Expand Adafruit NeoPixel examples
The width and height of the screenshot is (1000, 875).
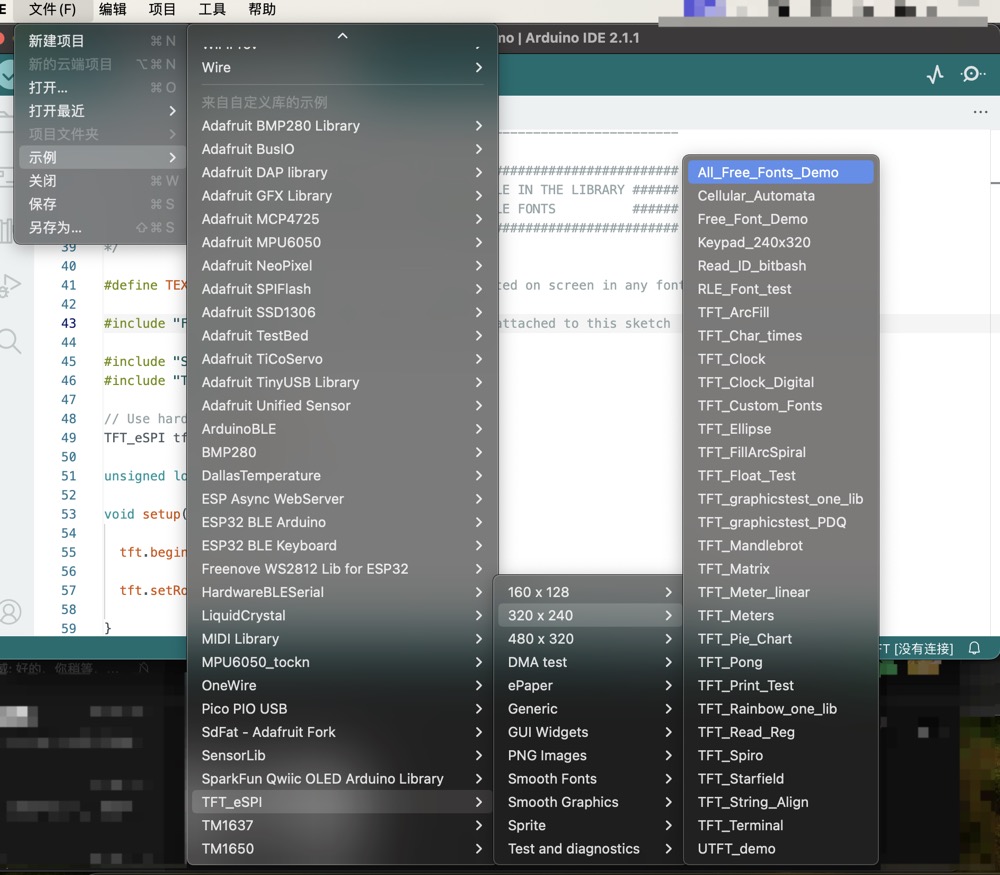point(342,266)
